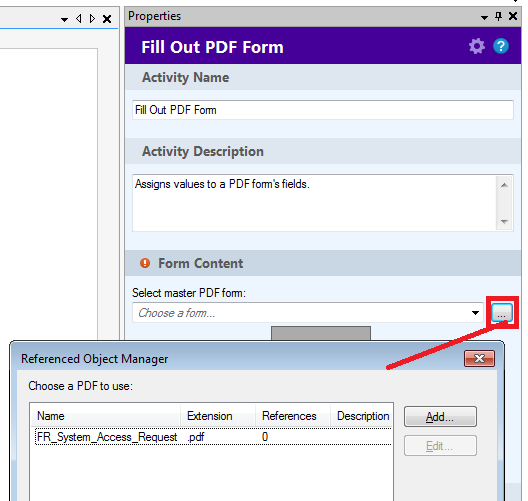
Task: Click the Edit... button
Action: [x=440, y=446]
